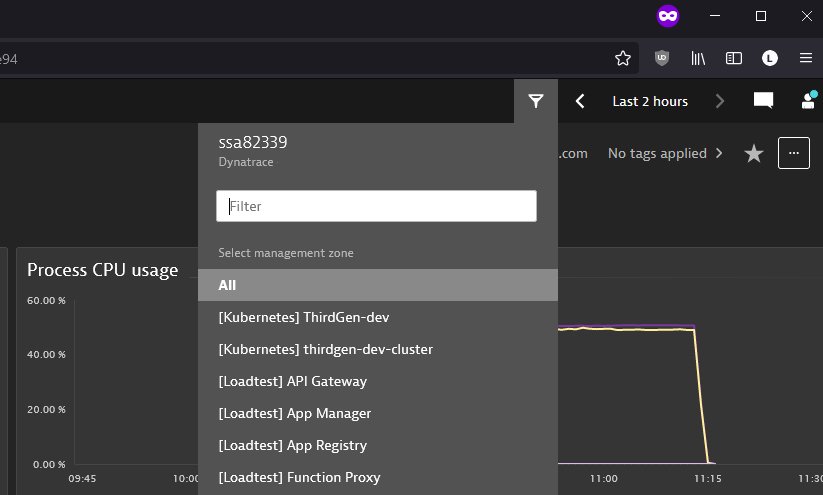Open the browser hamburger menu
823x495 pixels.
coord(806,58)
